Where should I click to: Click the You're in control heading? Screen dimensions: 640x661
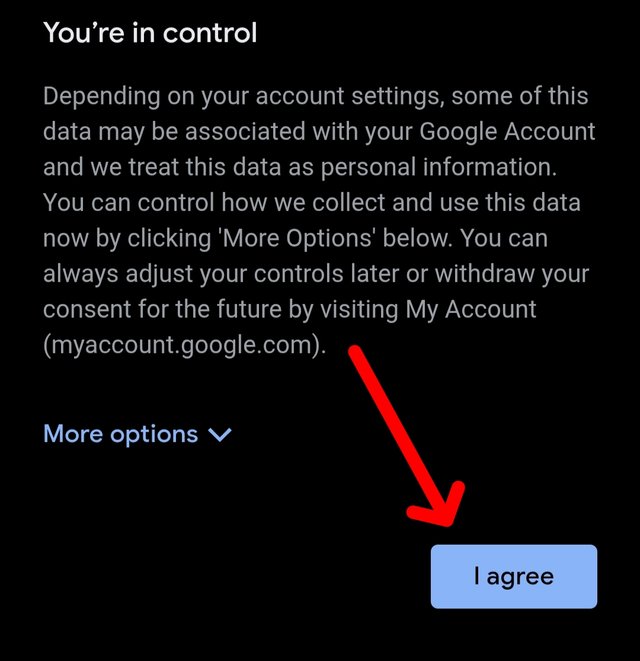point(150,32)
